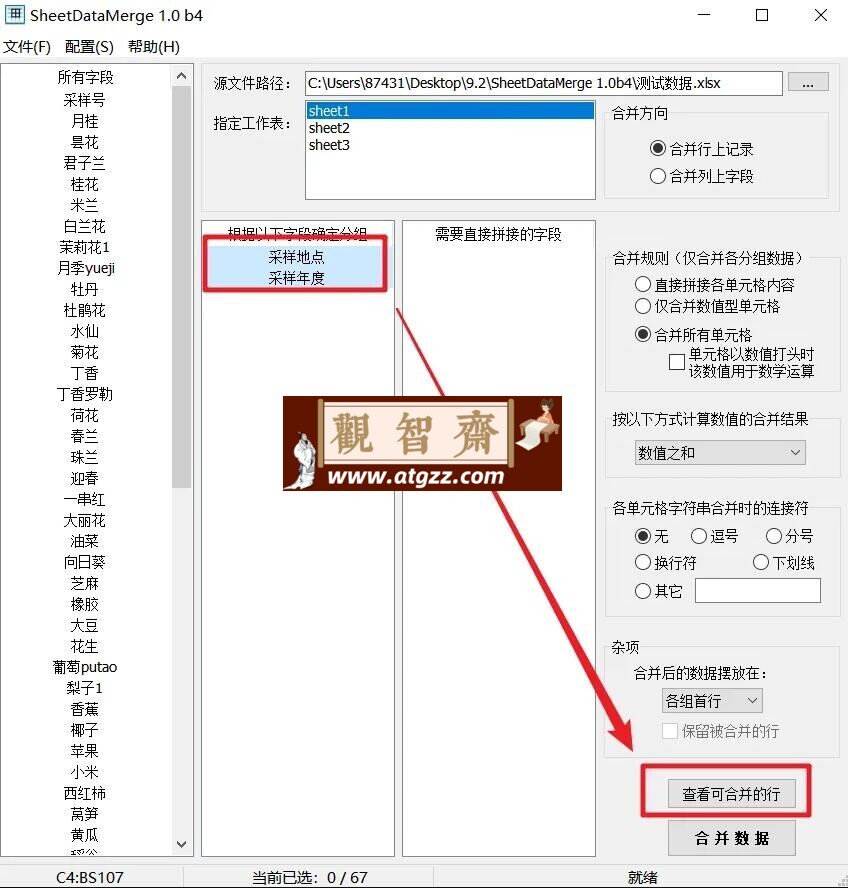Open the 配置(S) menu
This screenshot has height=888, width=848.
coord(89,46)
